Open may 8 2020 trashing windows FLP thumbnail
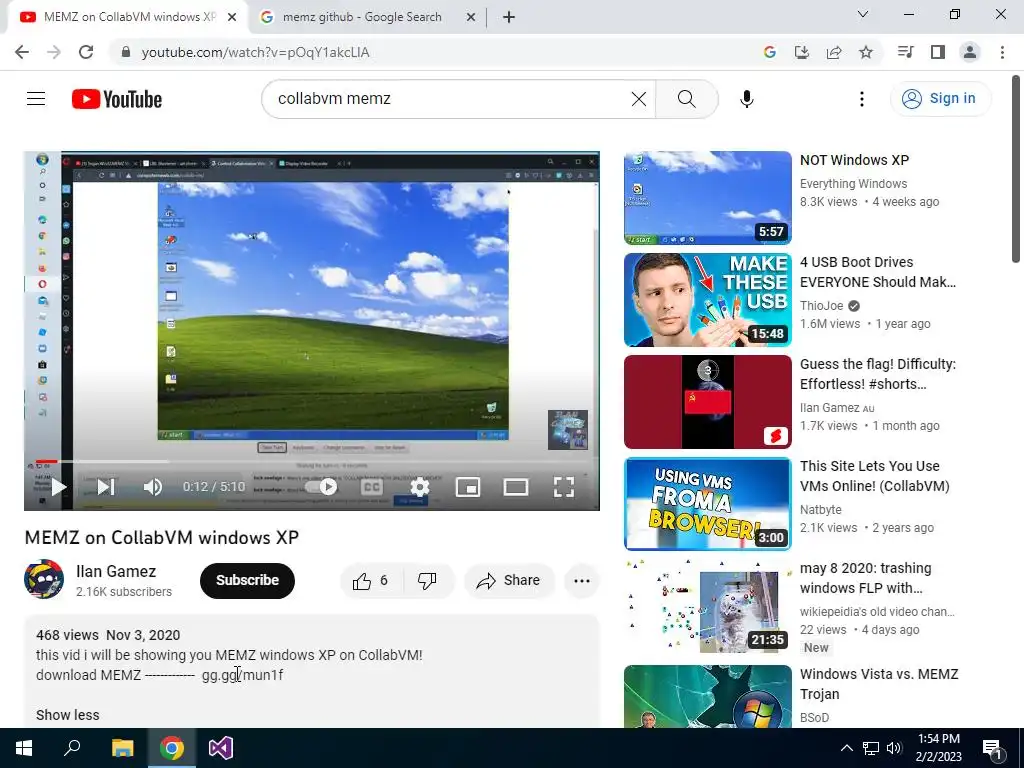Screen dimensions: 1024x768 click(708, 606)
